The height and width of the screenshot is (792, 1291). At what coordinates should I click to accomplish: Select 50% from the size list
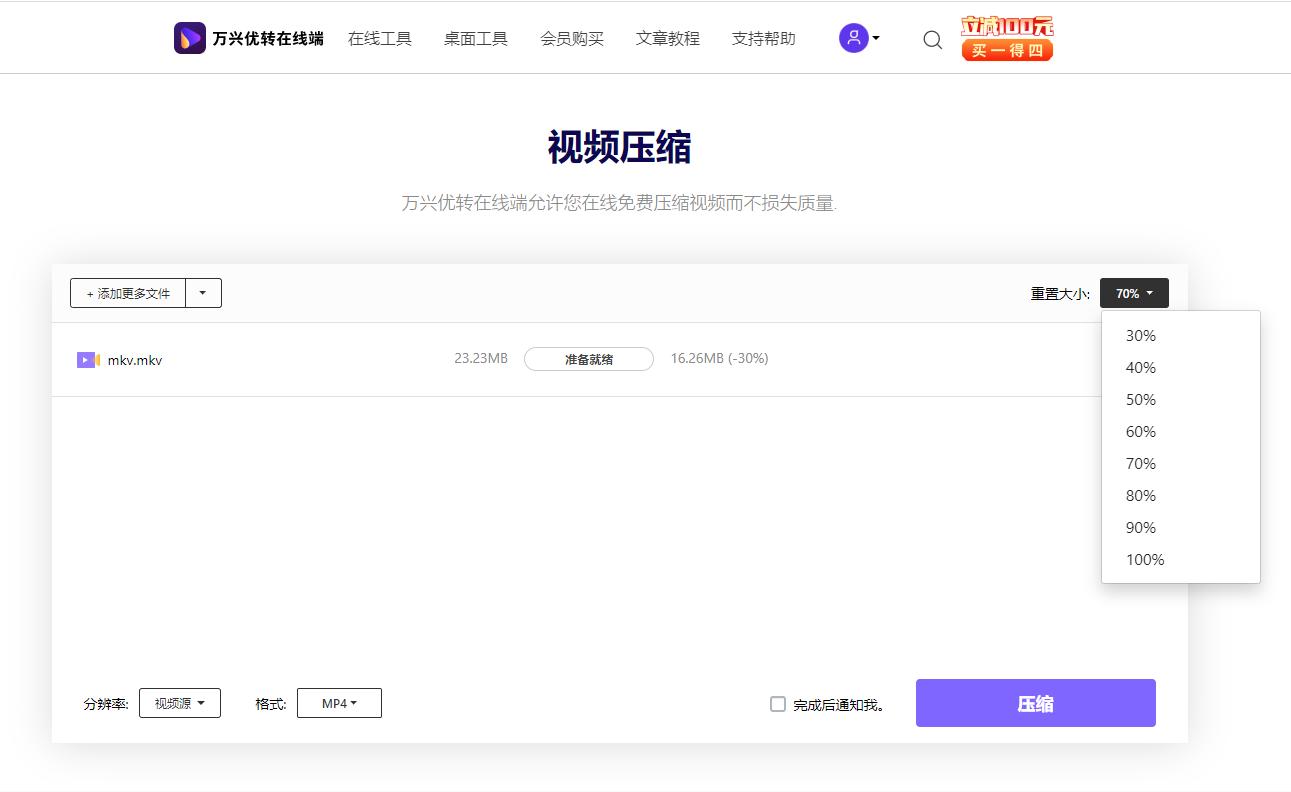1140,399
